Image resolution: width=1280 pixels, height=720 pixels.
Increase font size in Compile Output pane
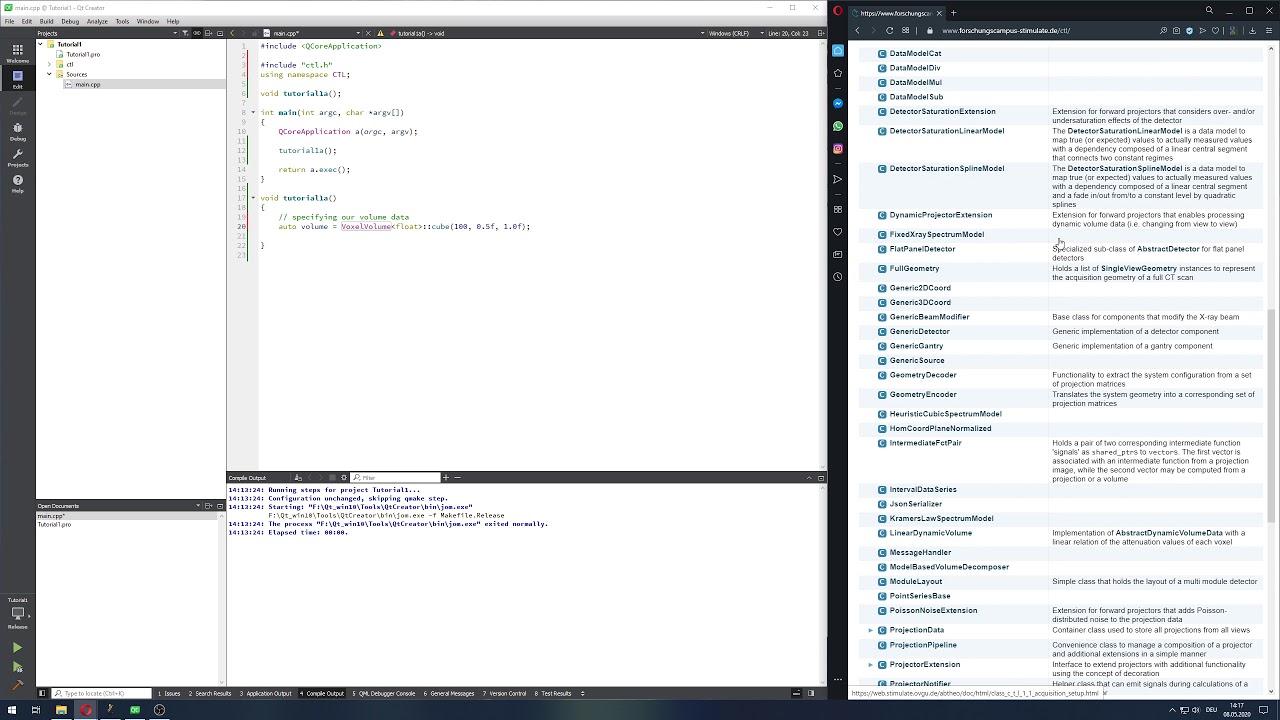point(445,478)
